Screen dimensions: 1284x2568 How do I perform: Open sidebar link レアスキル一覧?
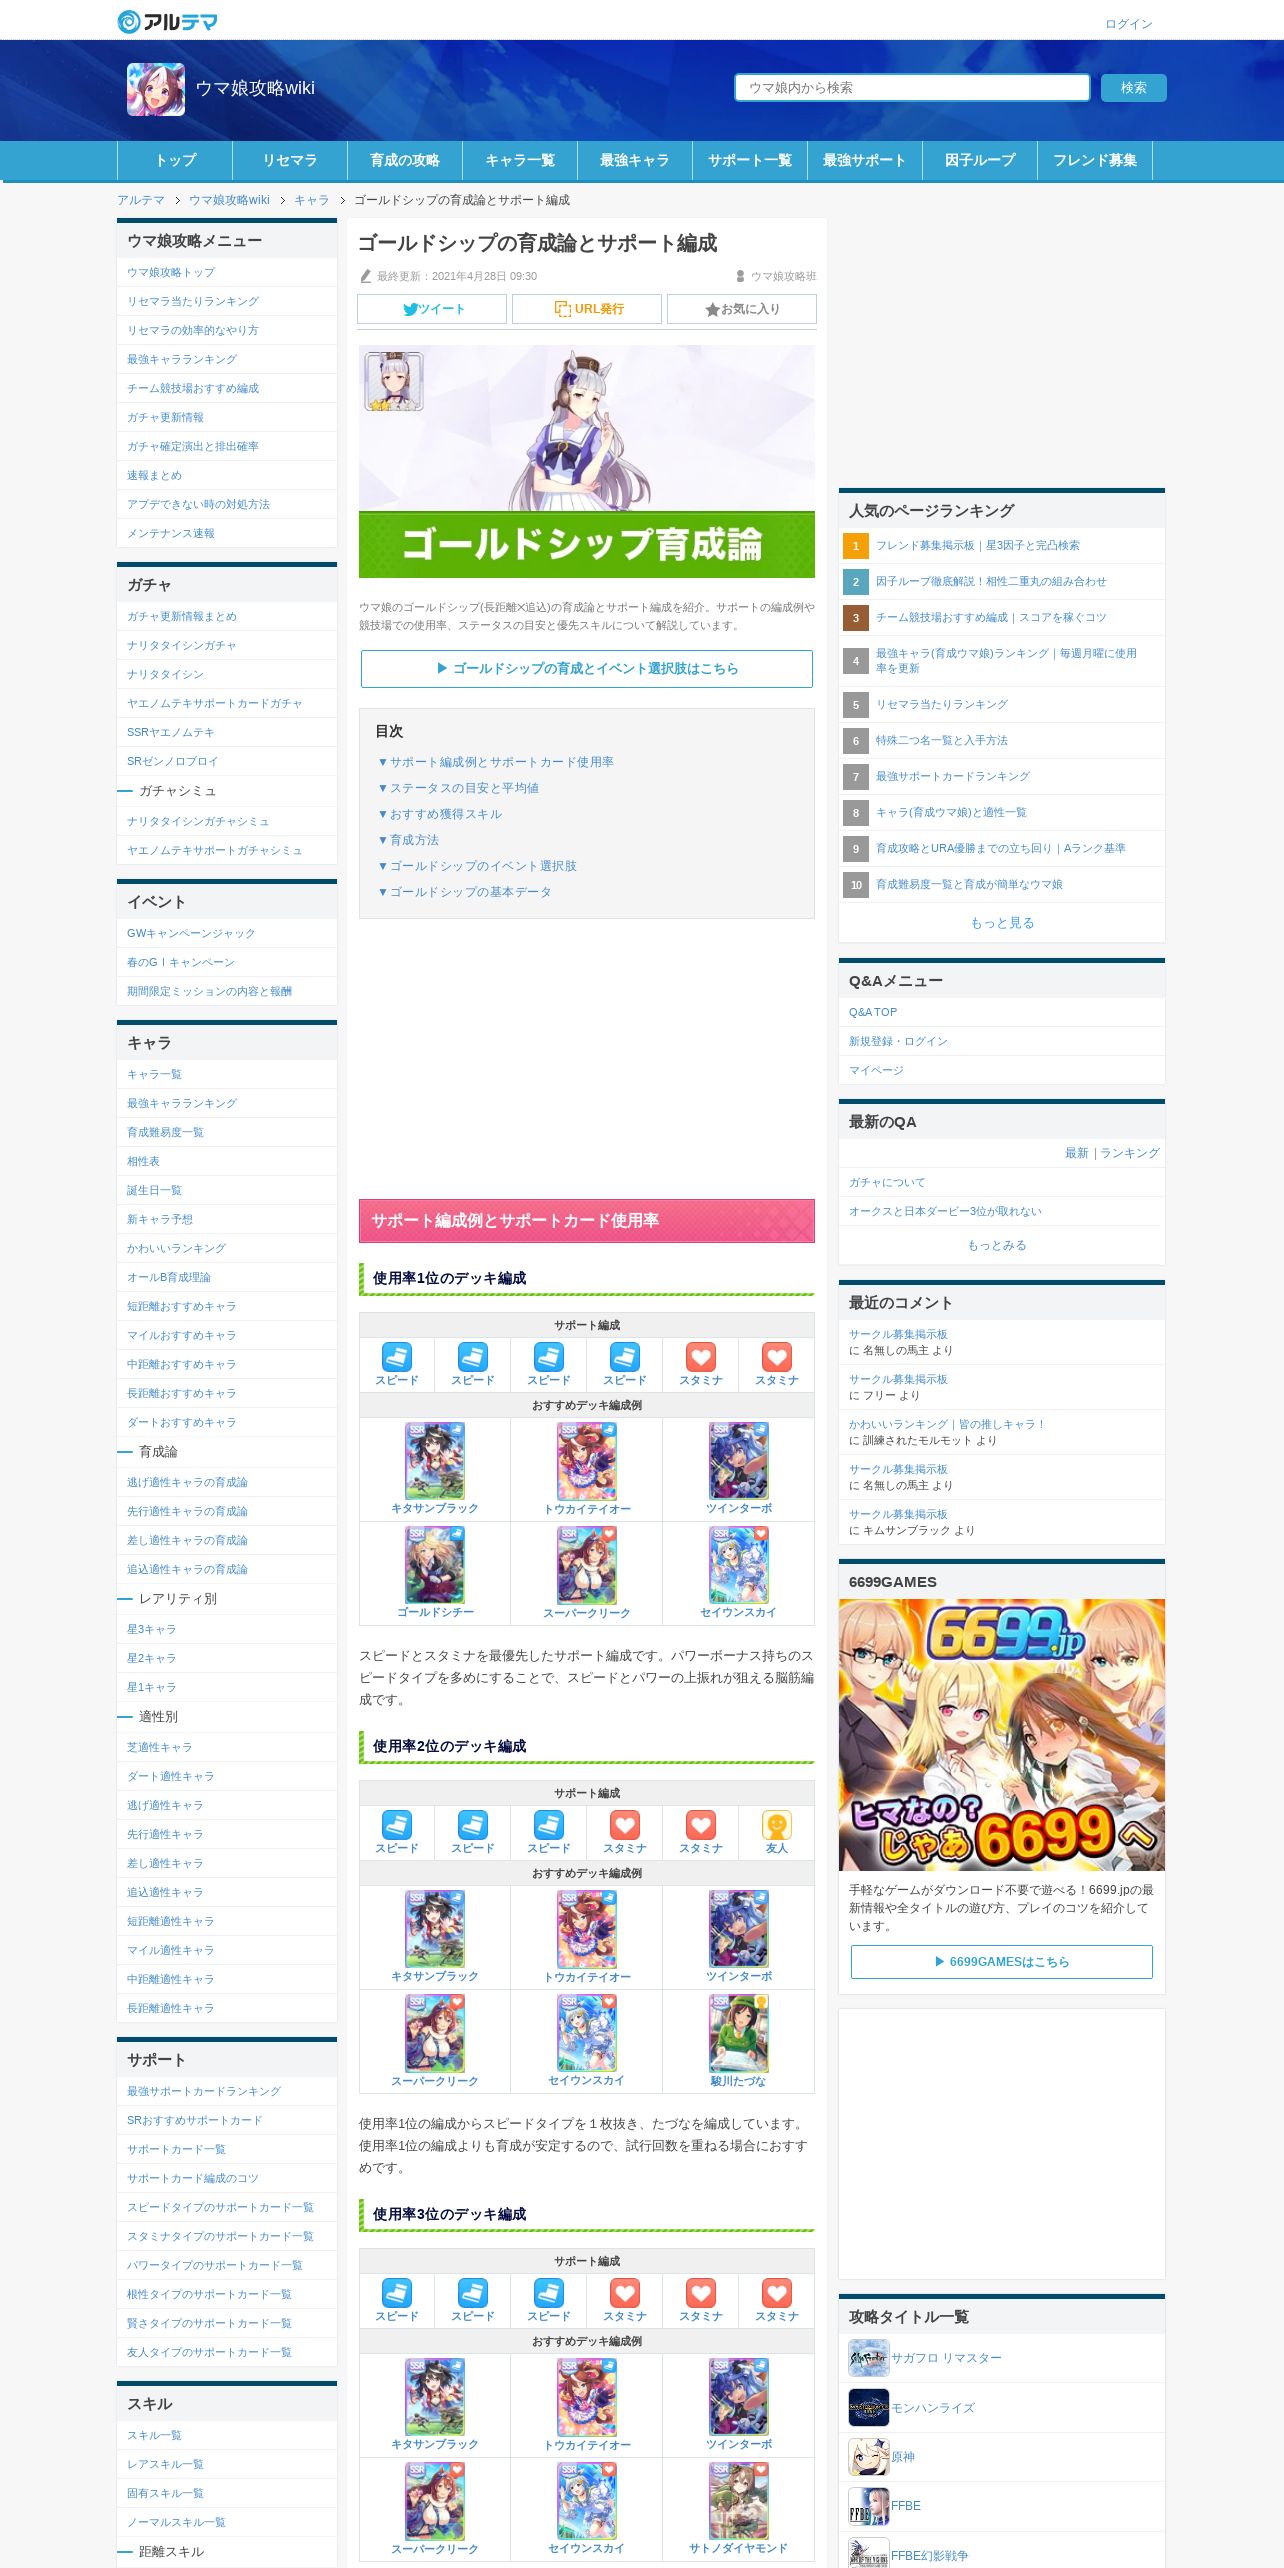pyautogui.click(x=165, y=2464)
